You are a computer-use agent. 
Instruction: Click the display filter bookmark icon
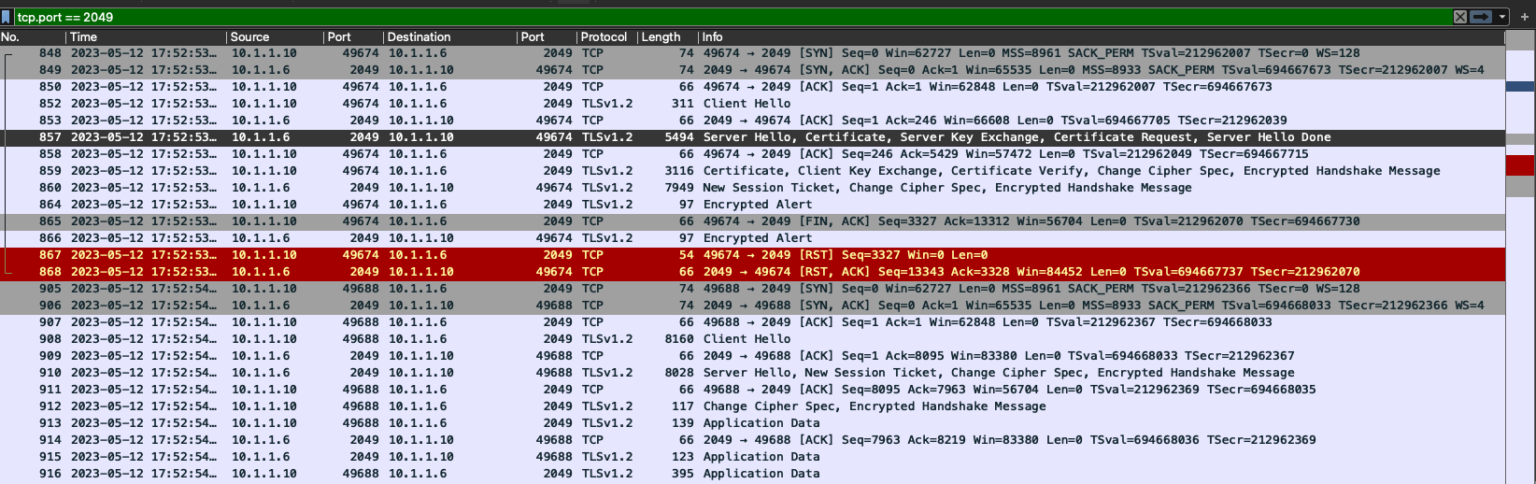coord(6,16)
